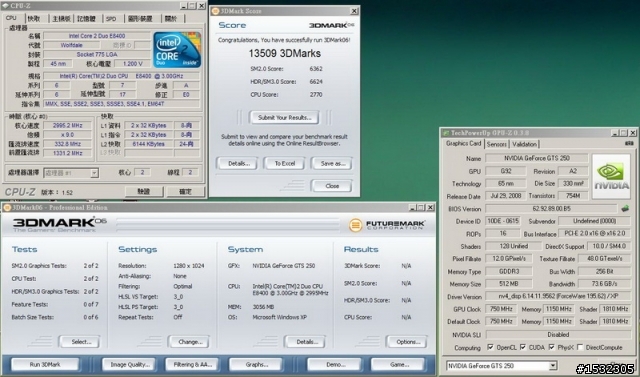Export the score with To Excel
Screen dimensions: 640x377
click(284, 164)
